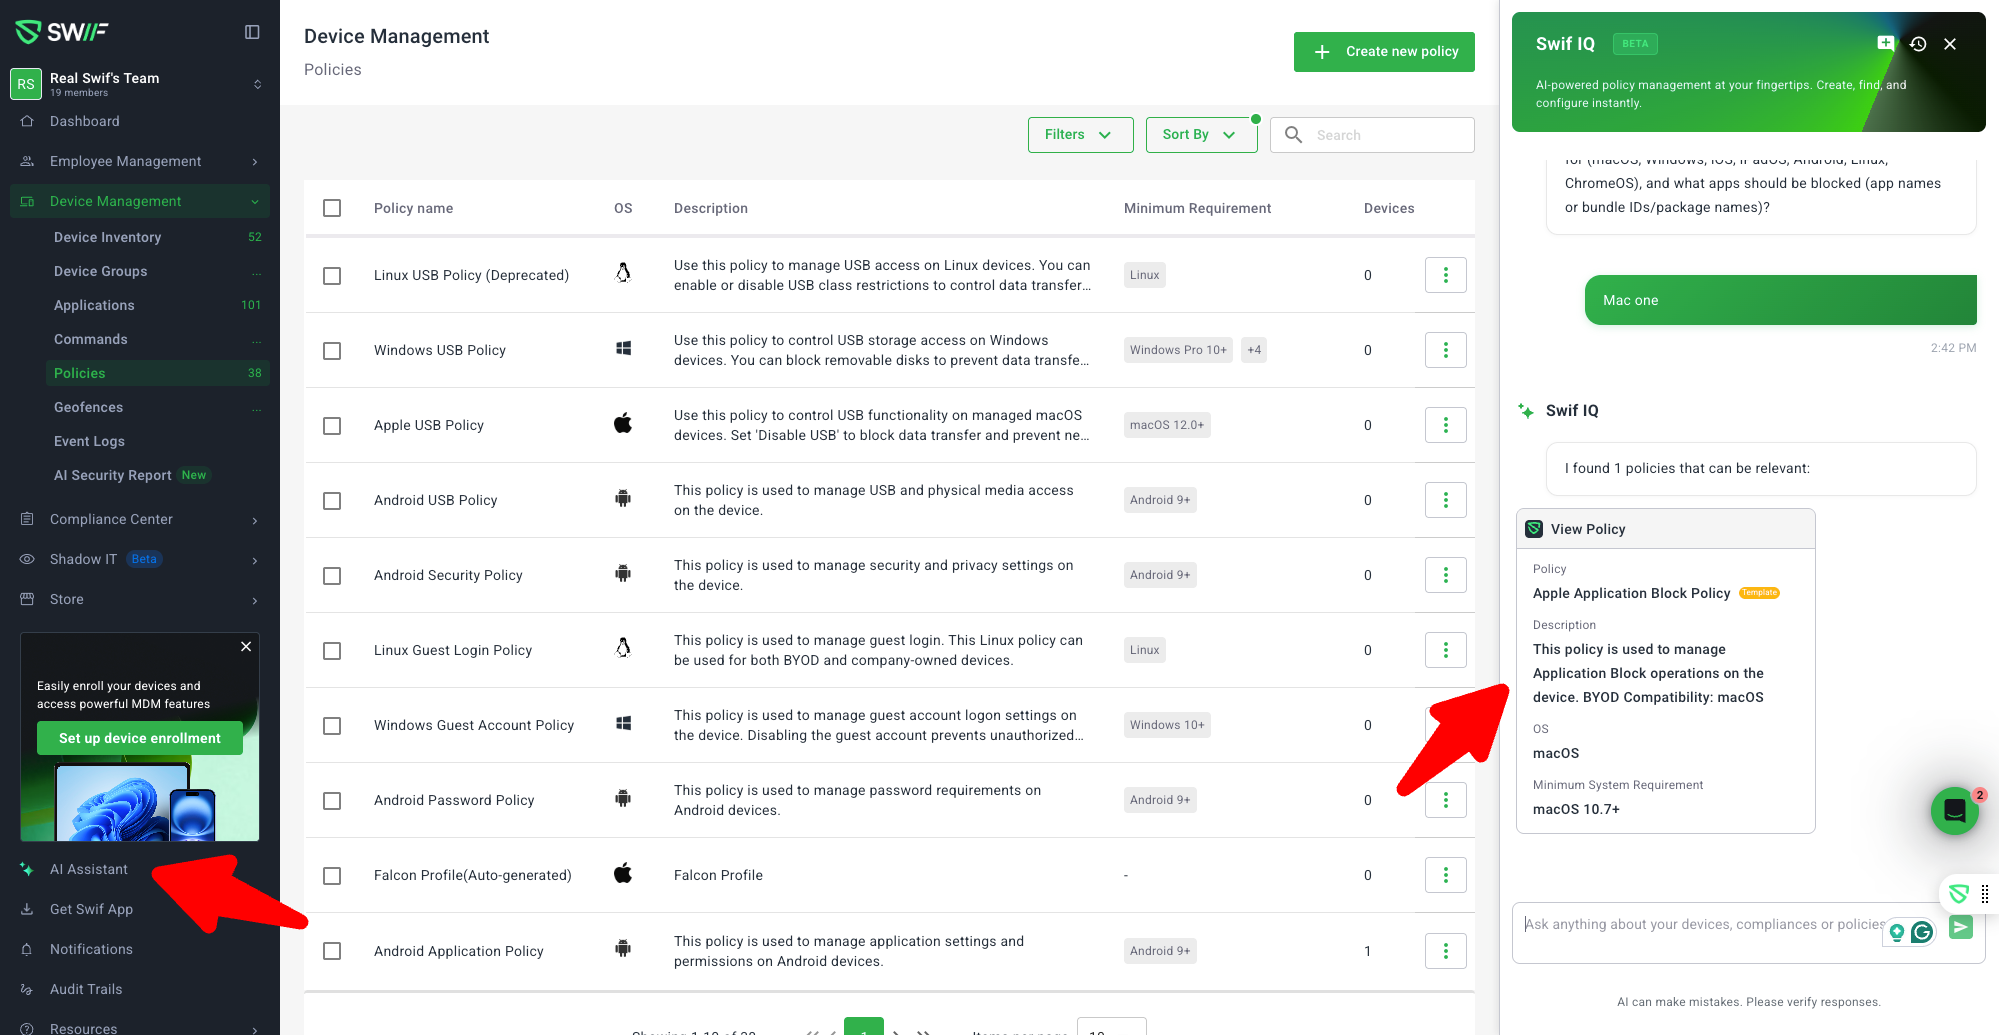Open actions menu for Apple USB Policy
The image size is (1999, 1035).
(1445, 425)
